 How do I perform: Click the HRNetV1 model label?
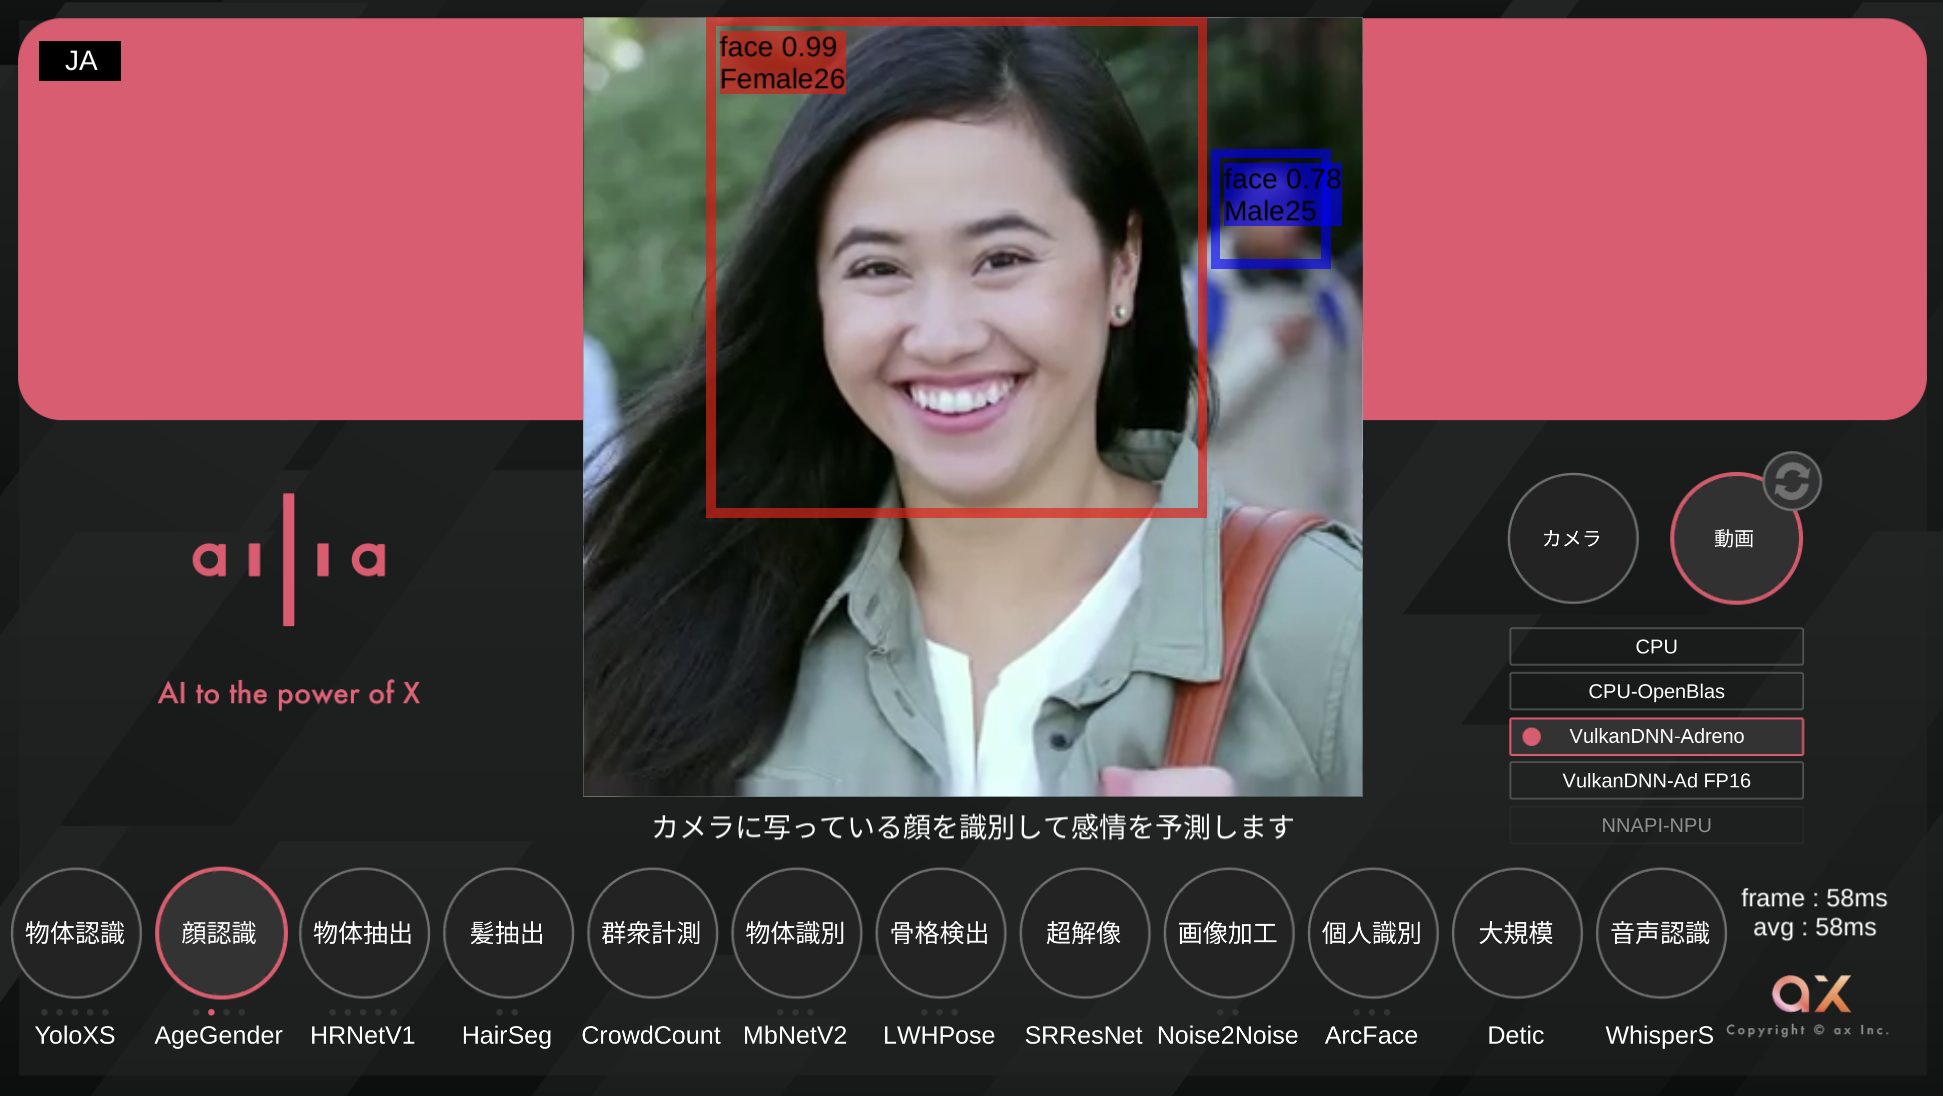(x=363, y=1035)
